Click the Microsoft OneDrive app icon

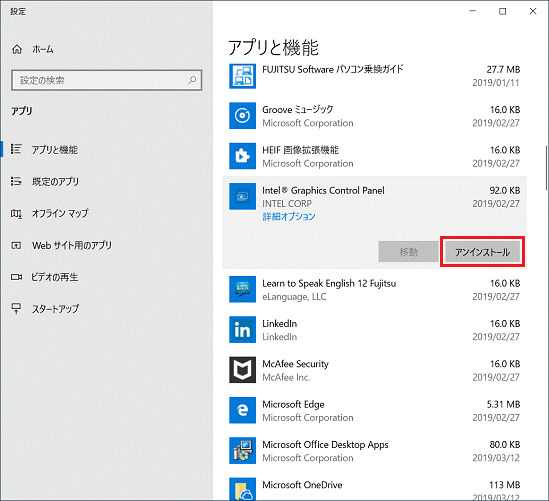pos(242,489)
